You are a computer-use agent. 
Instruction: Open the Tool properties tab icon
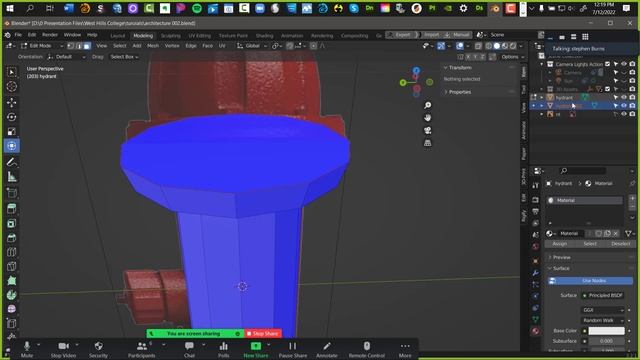click(535, 185)
